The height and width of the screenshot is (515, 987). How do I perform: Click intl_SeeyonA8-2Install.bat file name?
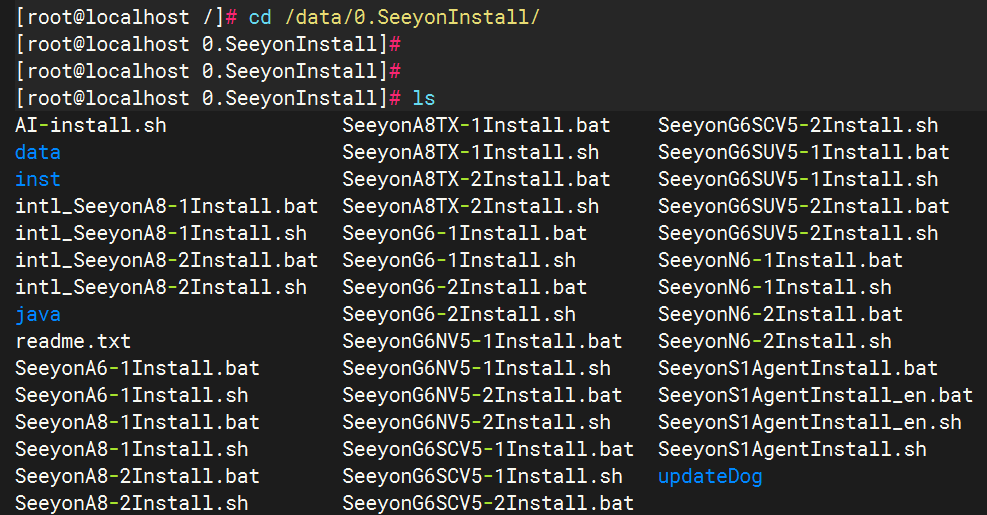point(167,261)
